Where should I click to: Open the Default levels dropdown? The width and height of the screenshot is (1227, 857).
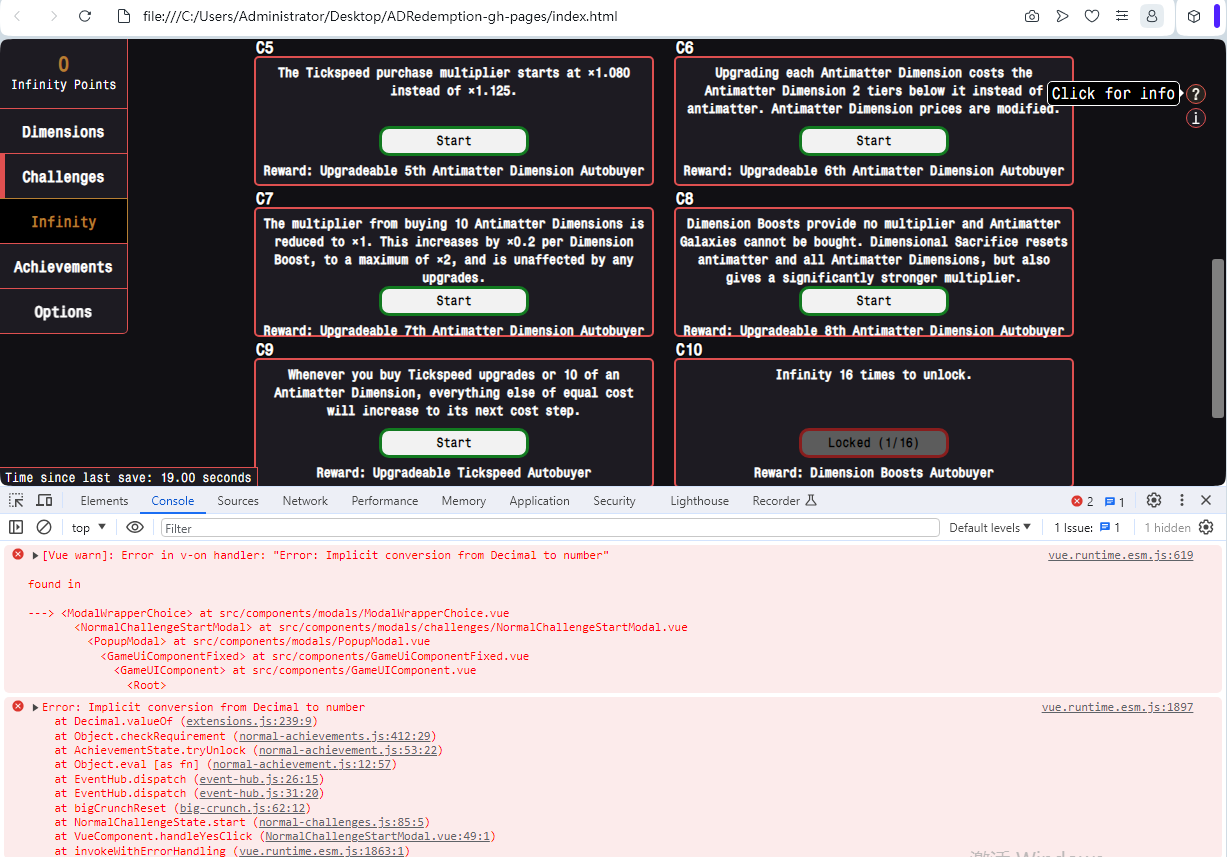point(989,527)
